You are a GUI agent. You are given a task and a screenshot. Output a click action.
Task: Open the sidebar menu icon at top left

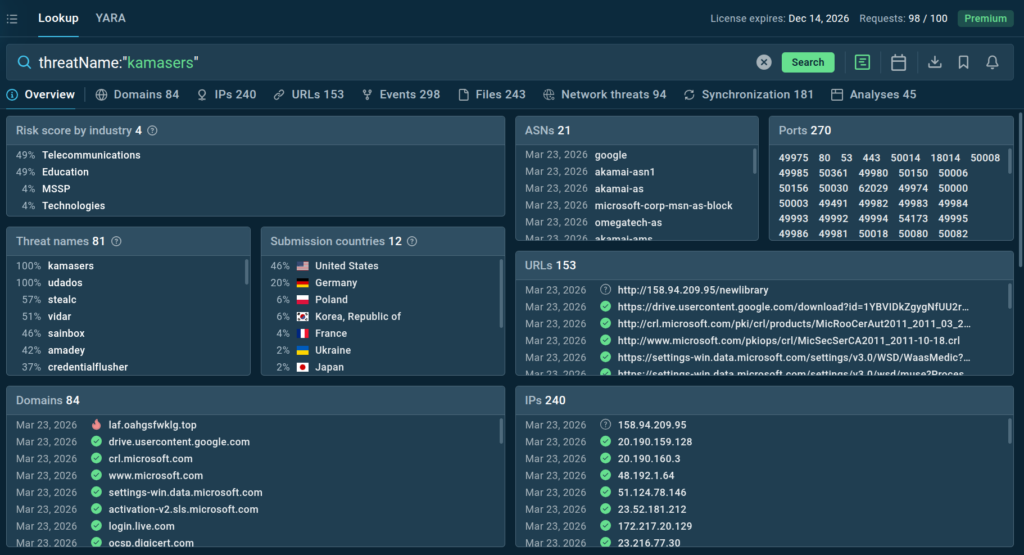tap(12, 18)
